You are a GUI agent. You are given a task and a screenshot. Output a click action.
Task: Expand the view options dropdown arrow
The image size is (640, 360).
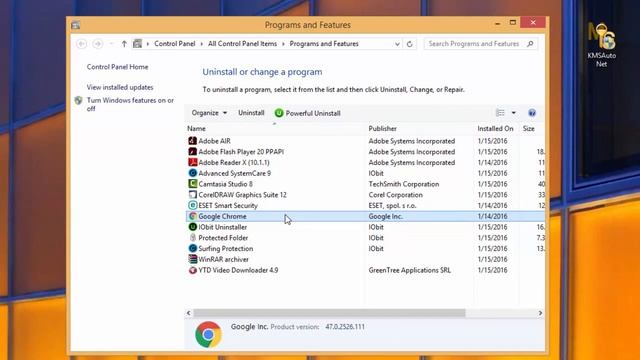click(x=513, y=113)
